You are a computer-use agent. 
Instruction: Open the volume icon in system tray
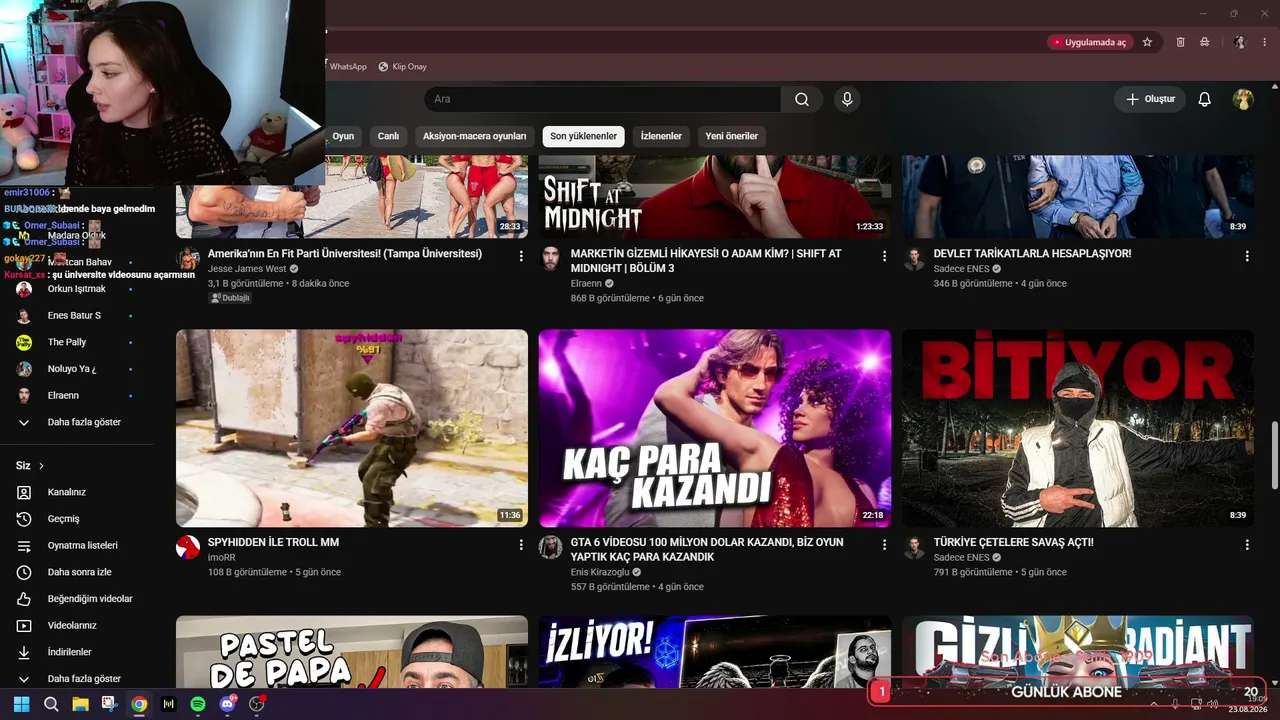pos(1213,704)
